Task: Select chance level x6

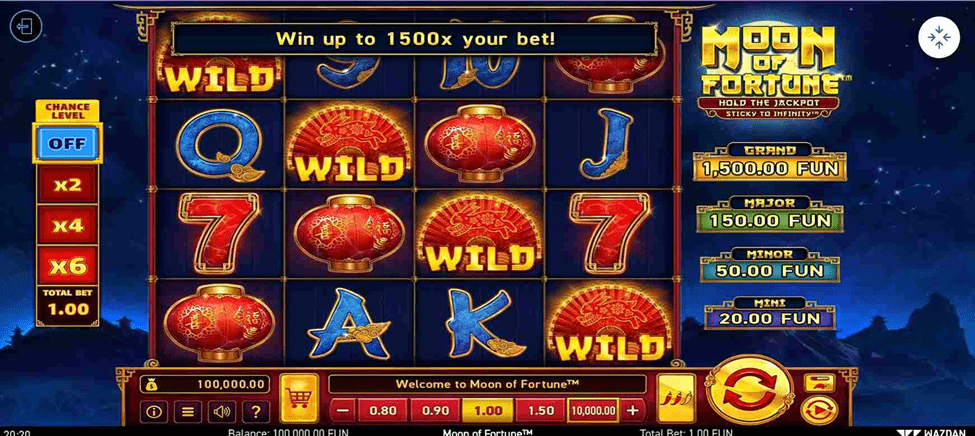Action: [x=67, y=266]
